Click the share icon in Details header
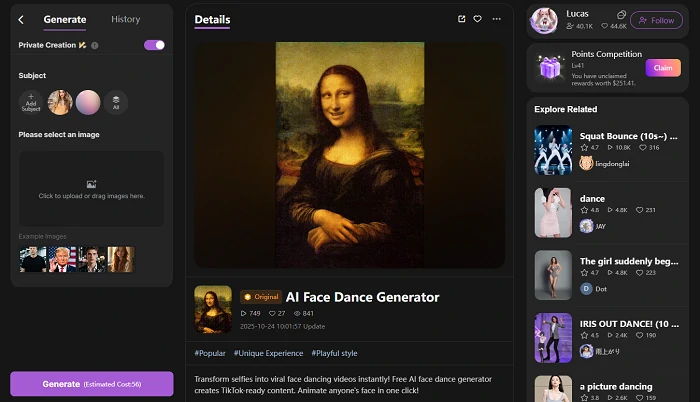700x402 pixels. click(462, 19)
